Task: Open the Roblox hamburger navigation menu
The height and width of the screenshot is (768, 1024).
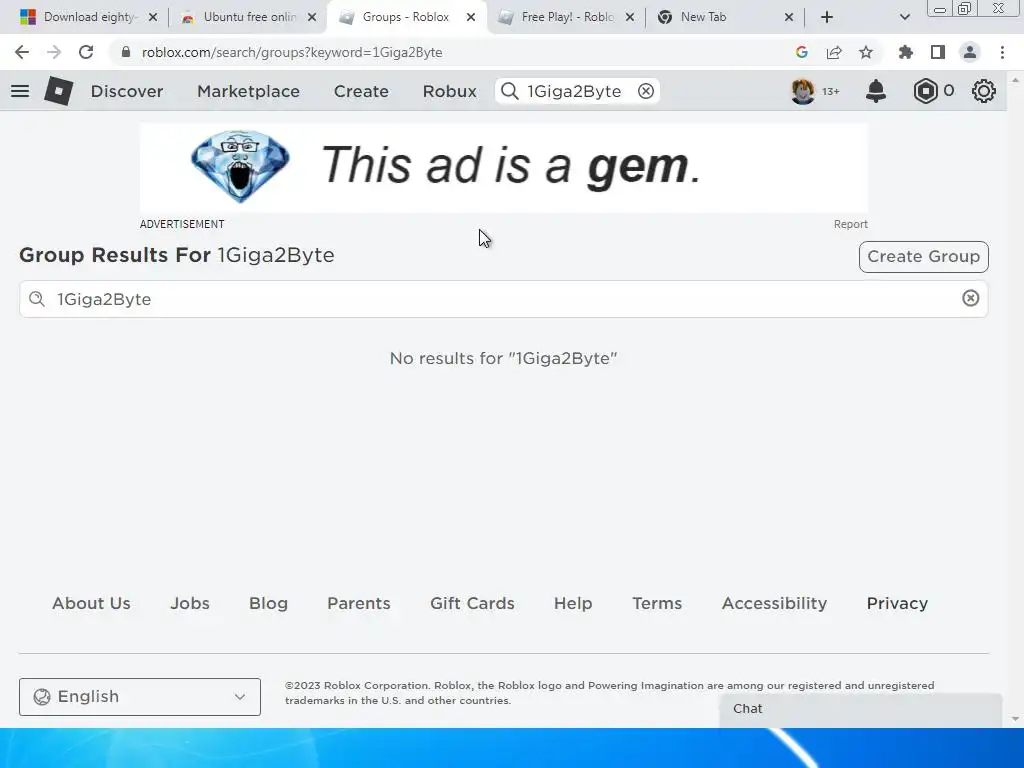Action: (20, 91)
